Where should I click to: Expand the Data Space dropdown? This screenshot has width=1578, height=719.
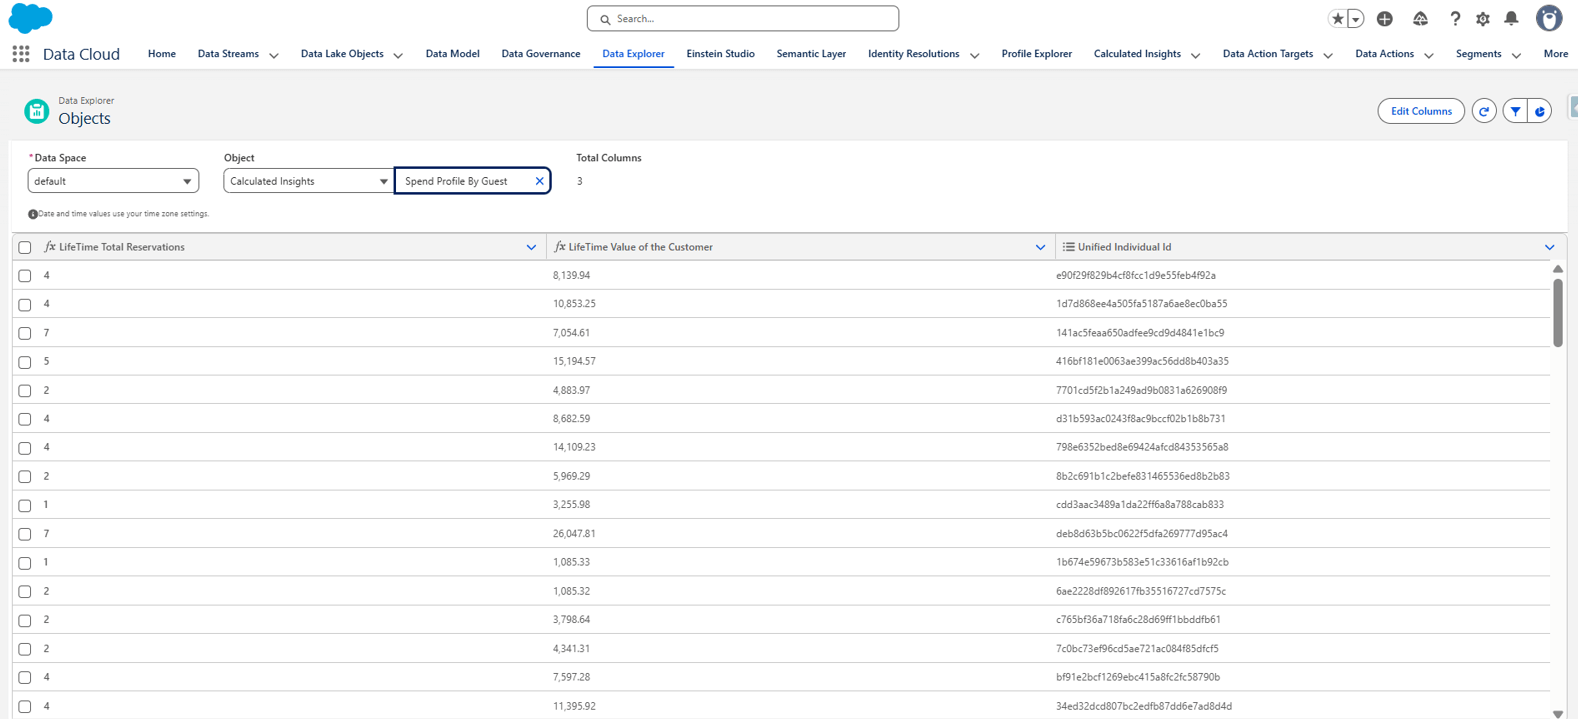(x=113, y=181)
